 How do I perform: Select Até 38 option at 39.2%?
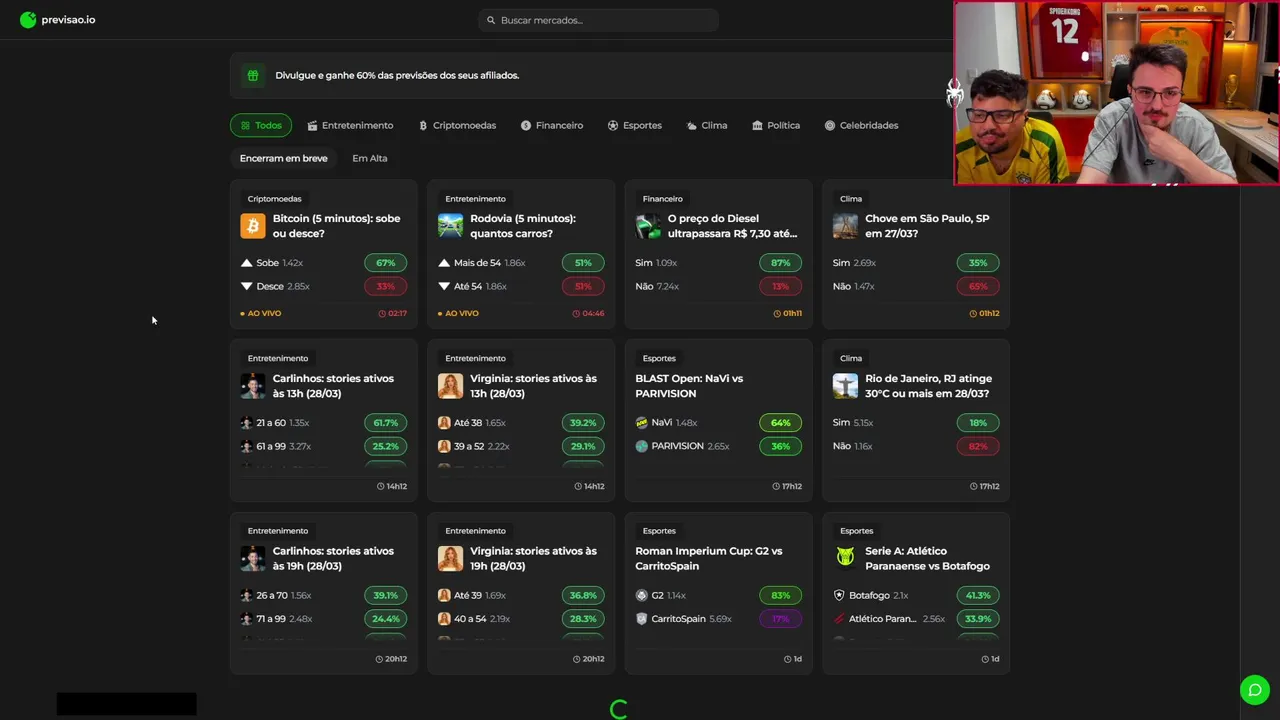(583, 423)
